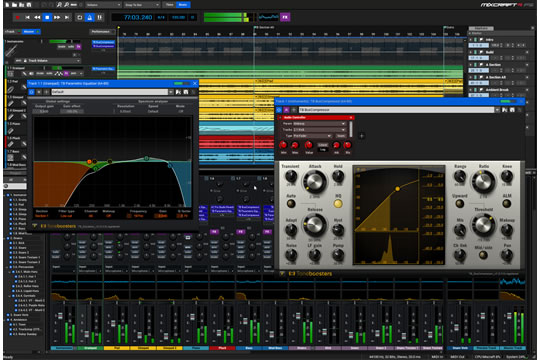The image size is (540, 360).
Task: Click the Open Project folder icon
Action: (x=14, y=5)
